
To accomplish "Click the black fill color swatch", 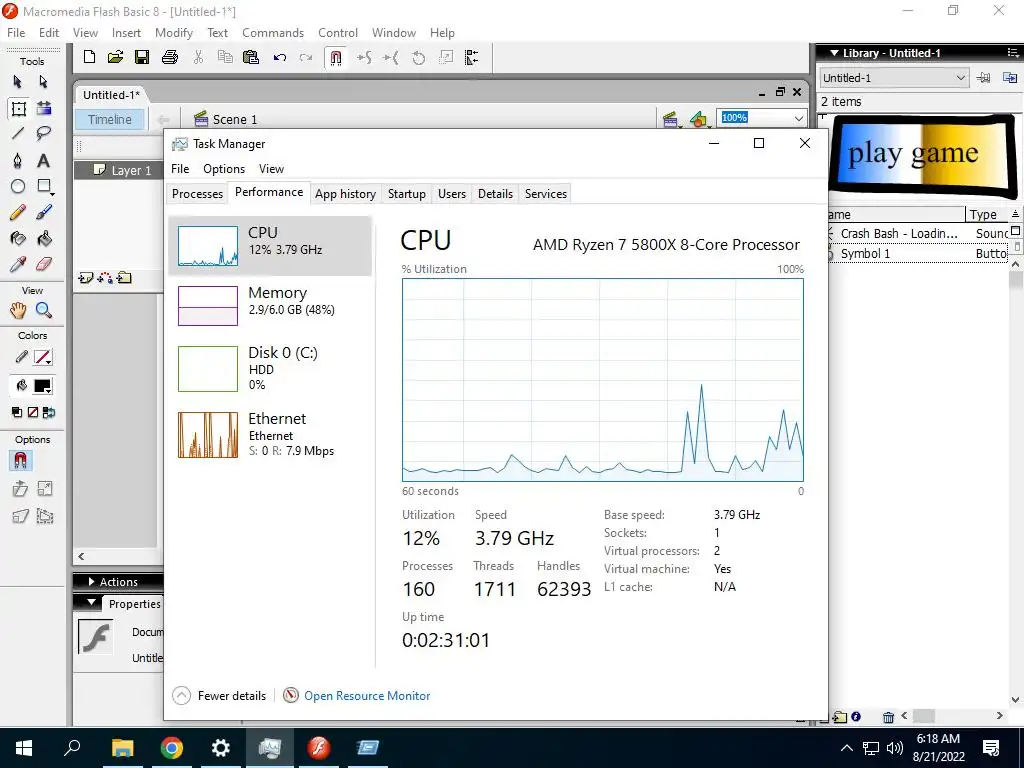I will click(43, 386).
